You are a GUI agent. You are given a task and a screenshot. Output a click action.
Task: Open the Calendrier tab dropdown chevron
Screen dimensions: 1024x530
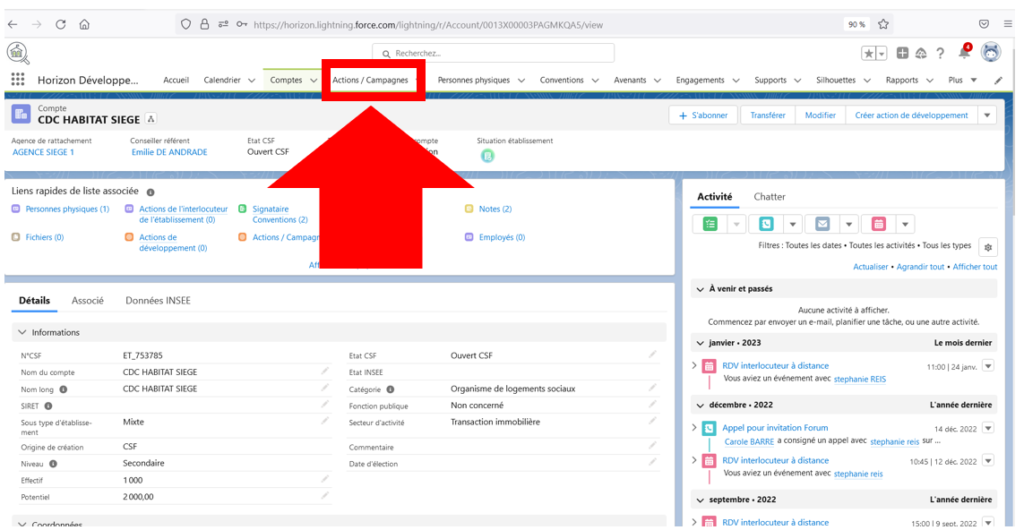pos(251,80)
